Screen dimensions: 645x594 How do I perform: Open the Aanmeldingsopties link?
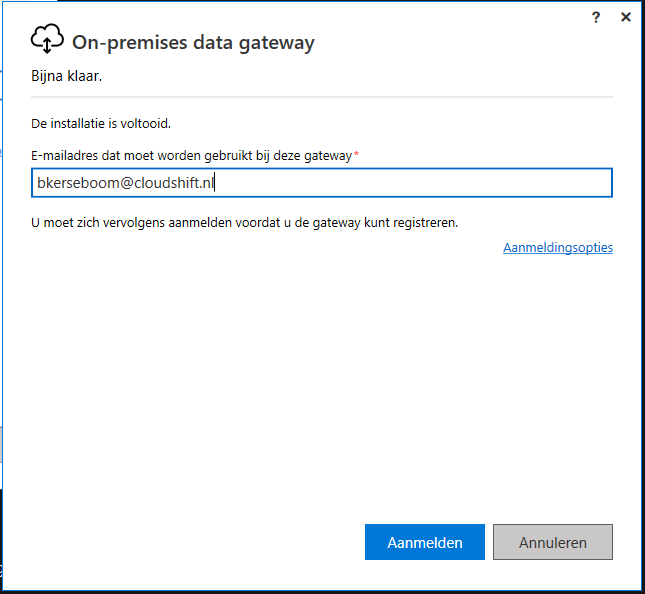point(558,248)
